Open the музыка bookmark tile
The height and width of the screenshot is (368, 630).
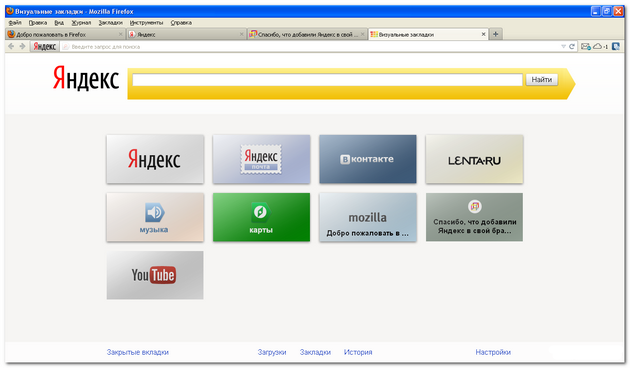(155, 217)
